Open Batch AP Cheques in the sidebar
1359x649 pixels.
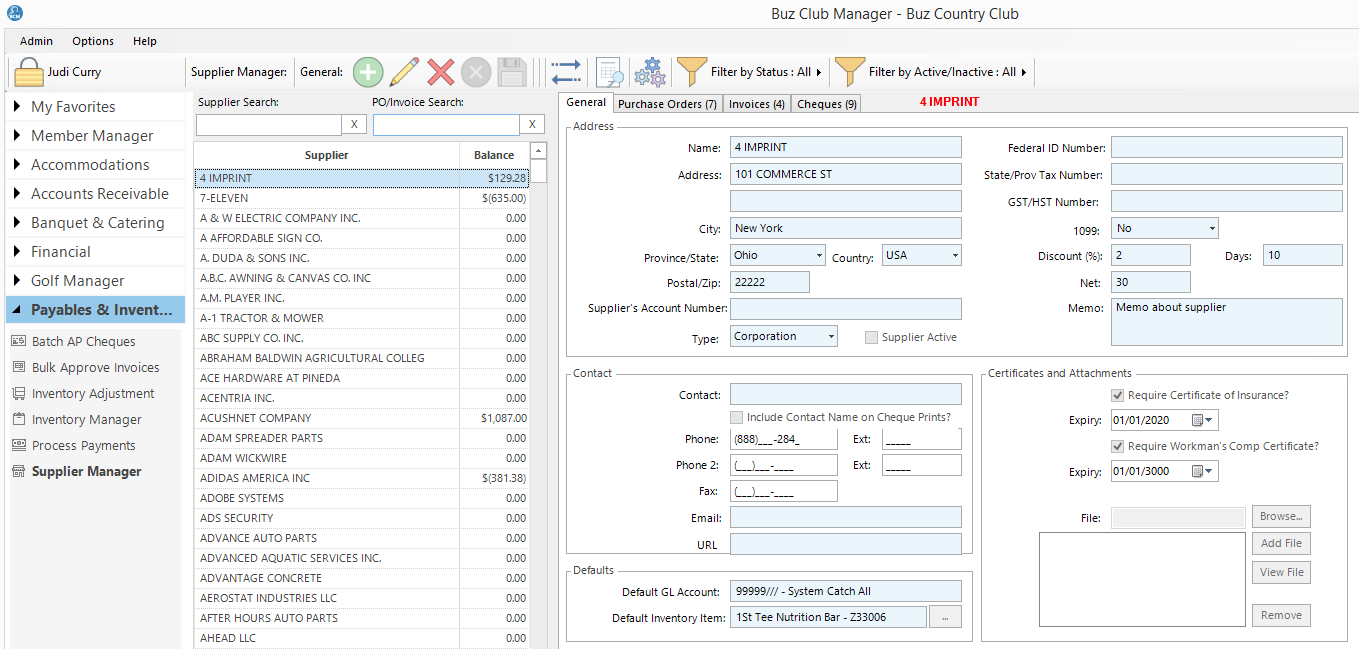[x=83, y=342]
